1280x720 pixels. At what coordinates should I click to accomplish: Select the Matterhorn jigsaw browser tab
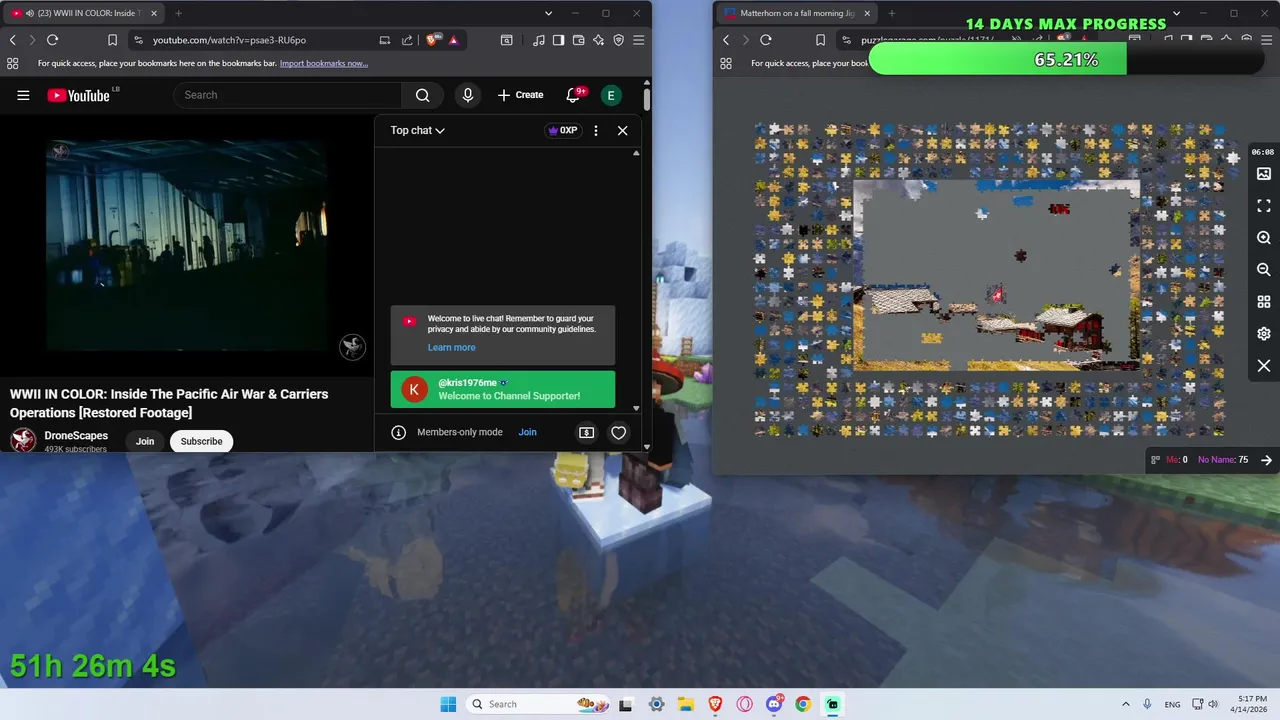(x=798, y=13)
